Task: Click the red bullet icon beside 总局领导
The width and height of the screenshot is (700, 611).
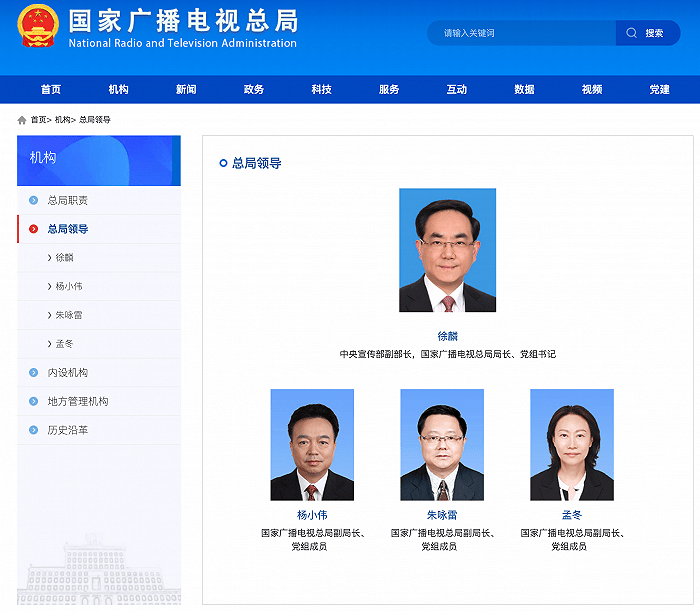Action: 33,229
